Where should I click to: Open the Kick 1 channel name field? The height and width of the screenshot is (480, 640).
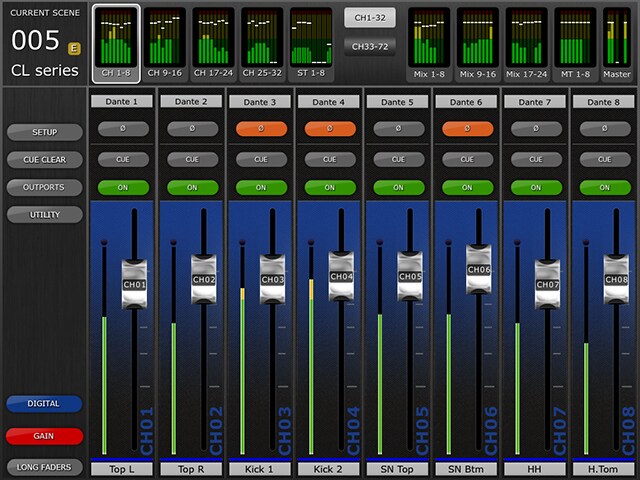[x=261, y=468]
